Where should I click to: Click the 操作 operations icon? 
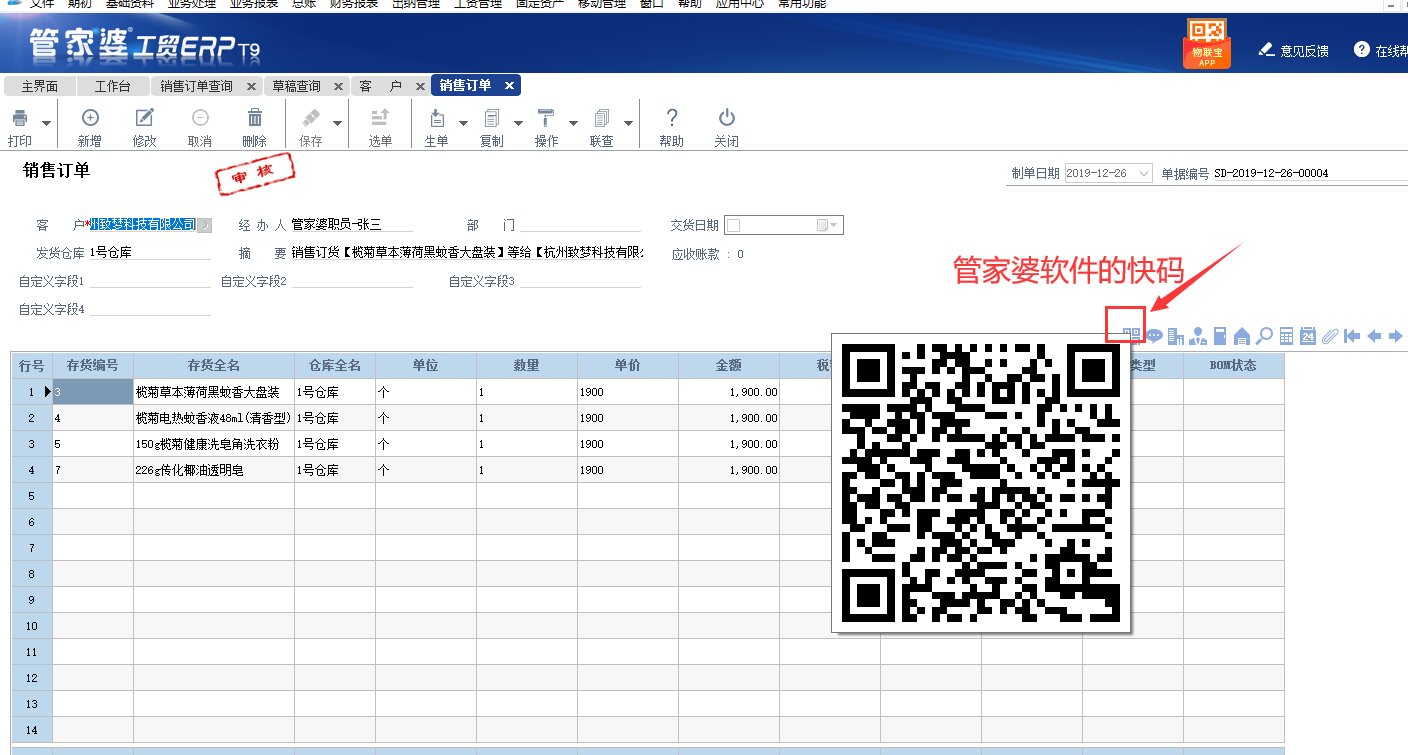coord(546,117)
